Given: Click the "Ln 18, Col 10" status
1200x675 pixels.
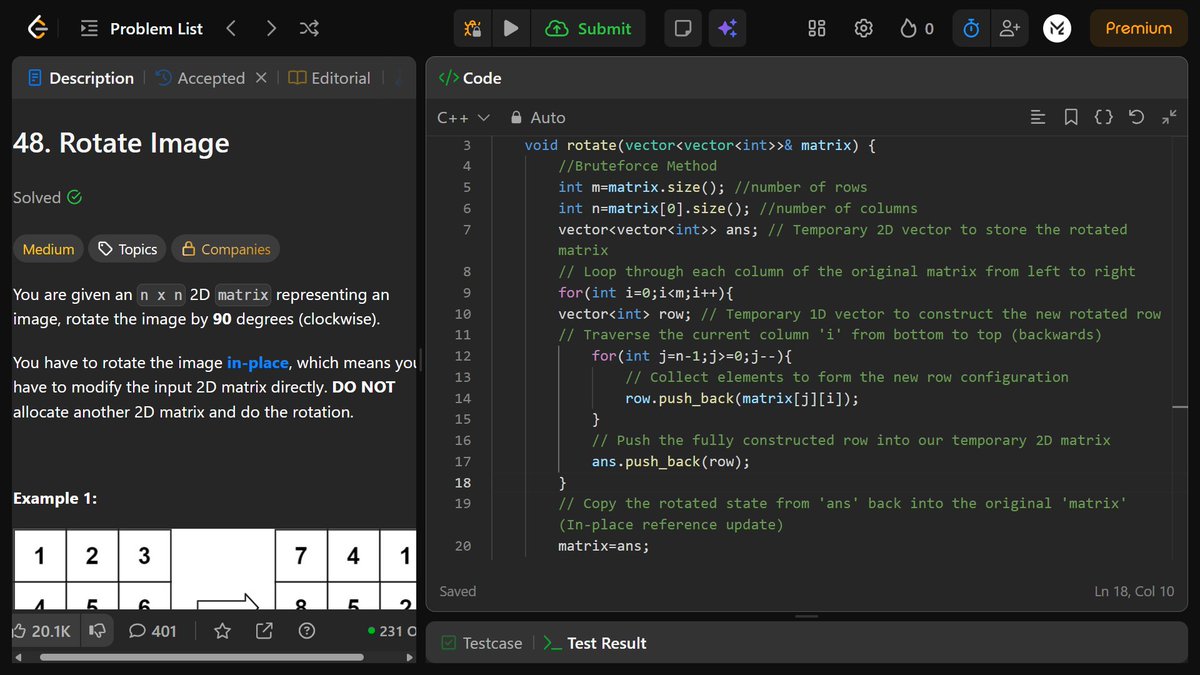Looking at the screenshot, I should 1134,591.
